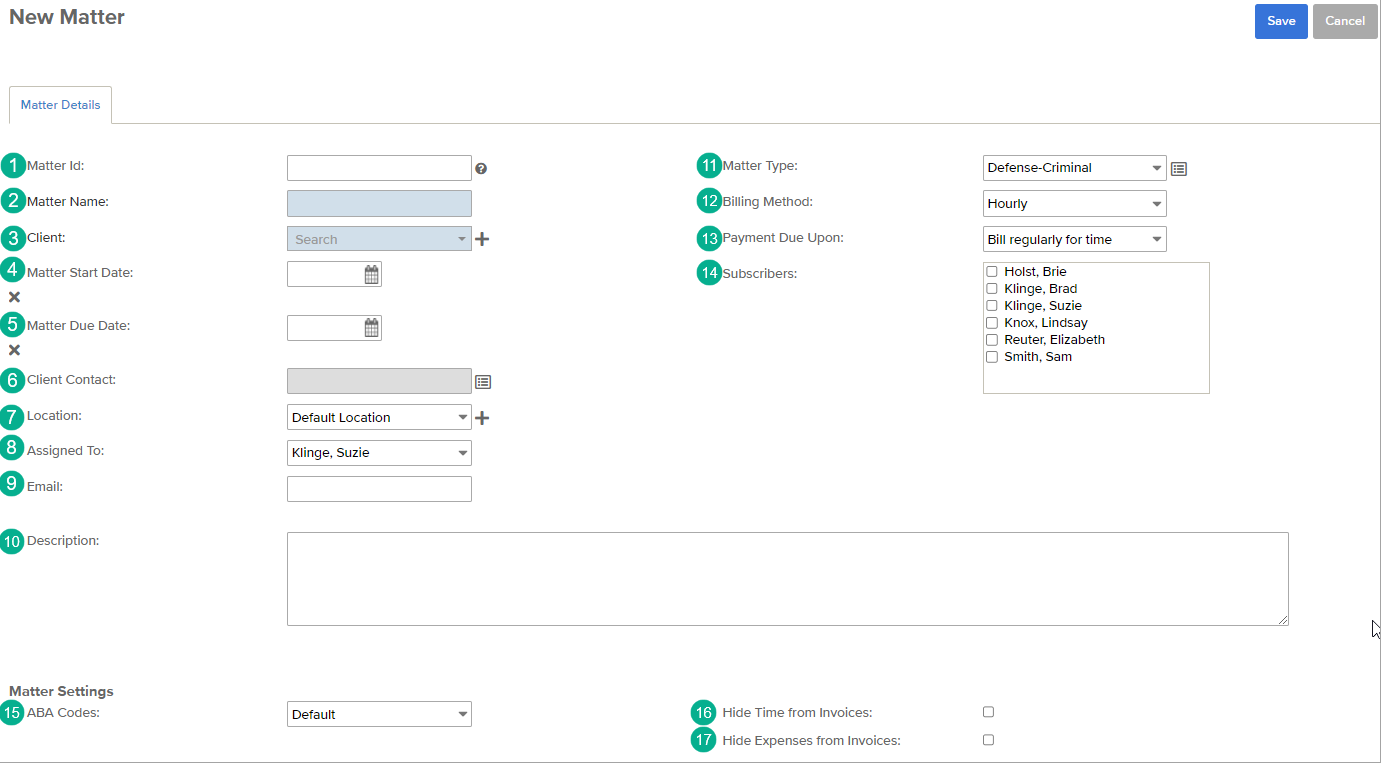Expand the Billing Method dropdown

1074,204
